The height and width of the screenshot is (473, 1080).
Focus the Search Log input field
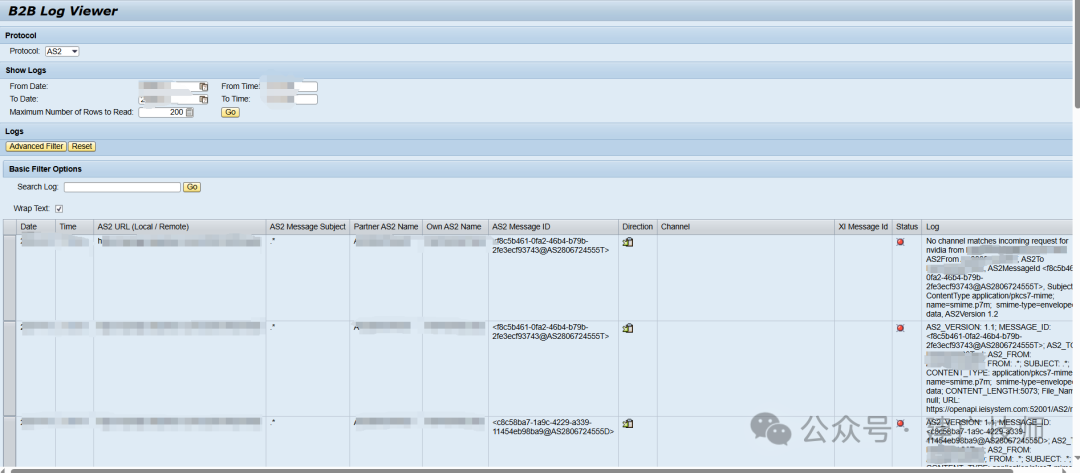click(122, 187)
